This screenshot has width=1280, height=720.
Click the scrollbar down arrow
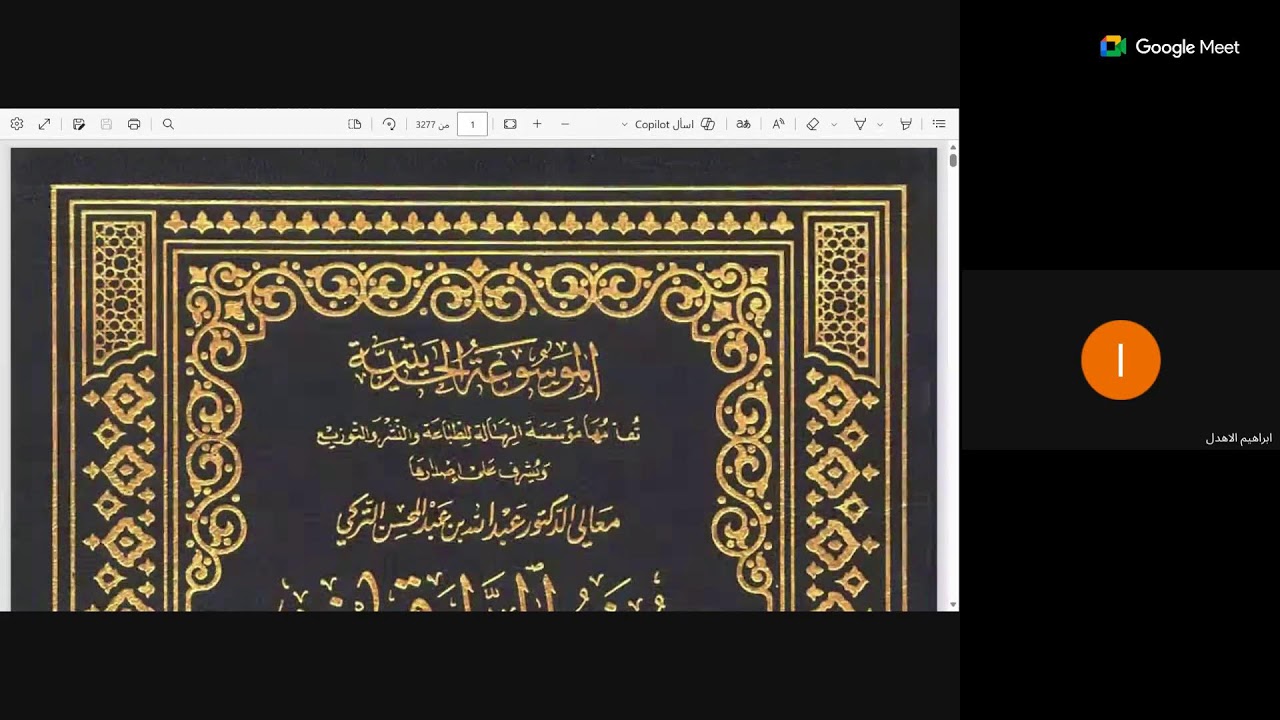953,605
